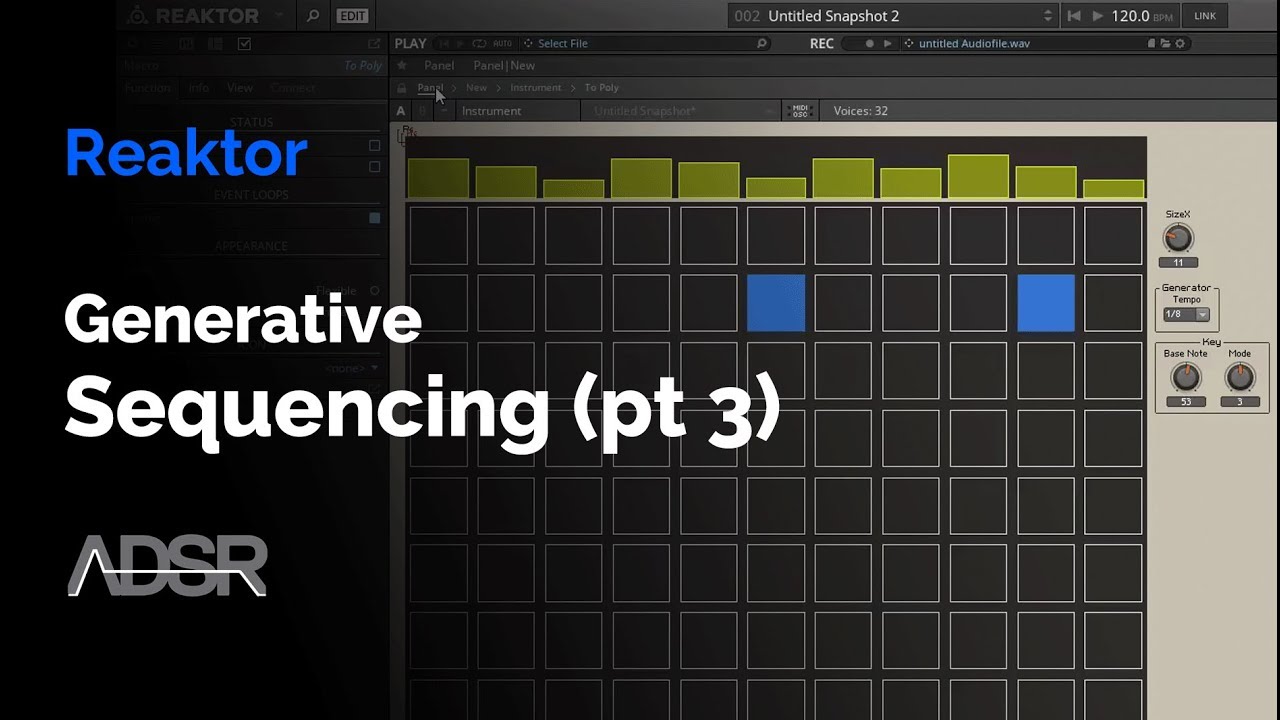Click the magnifier search icon beside EDIT
Image resolution: width=1280 pixels, height=720 pixels.
click(313, 15)
